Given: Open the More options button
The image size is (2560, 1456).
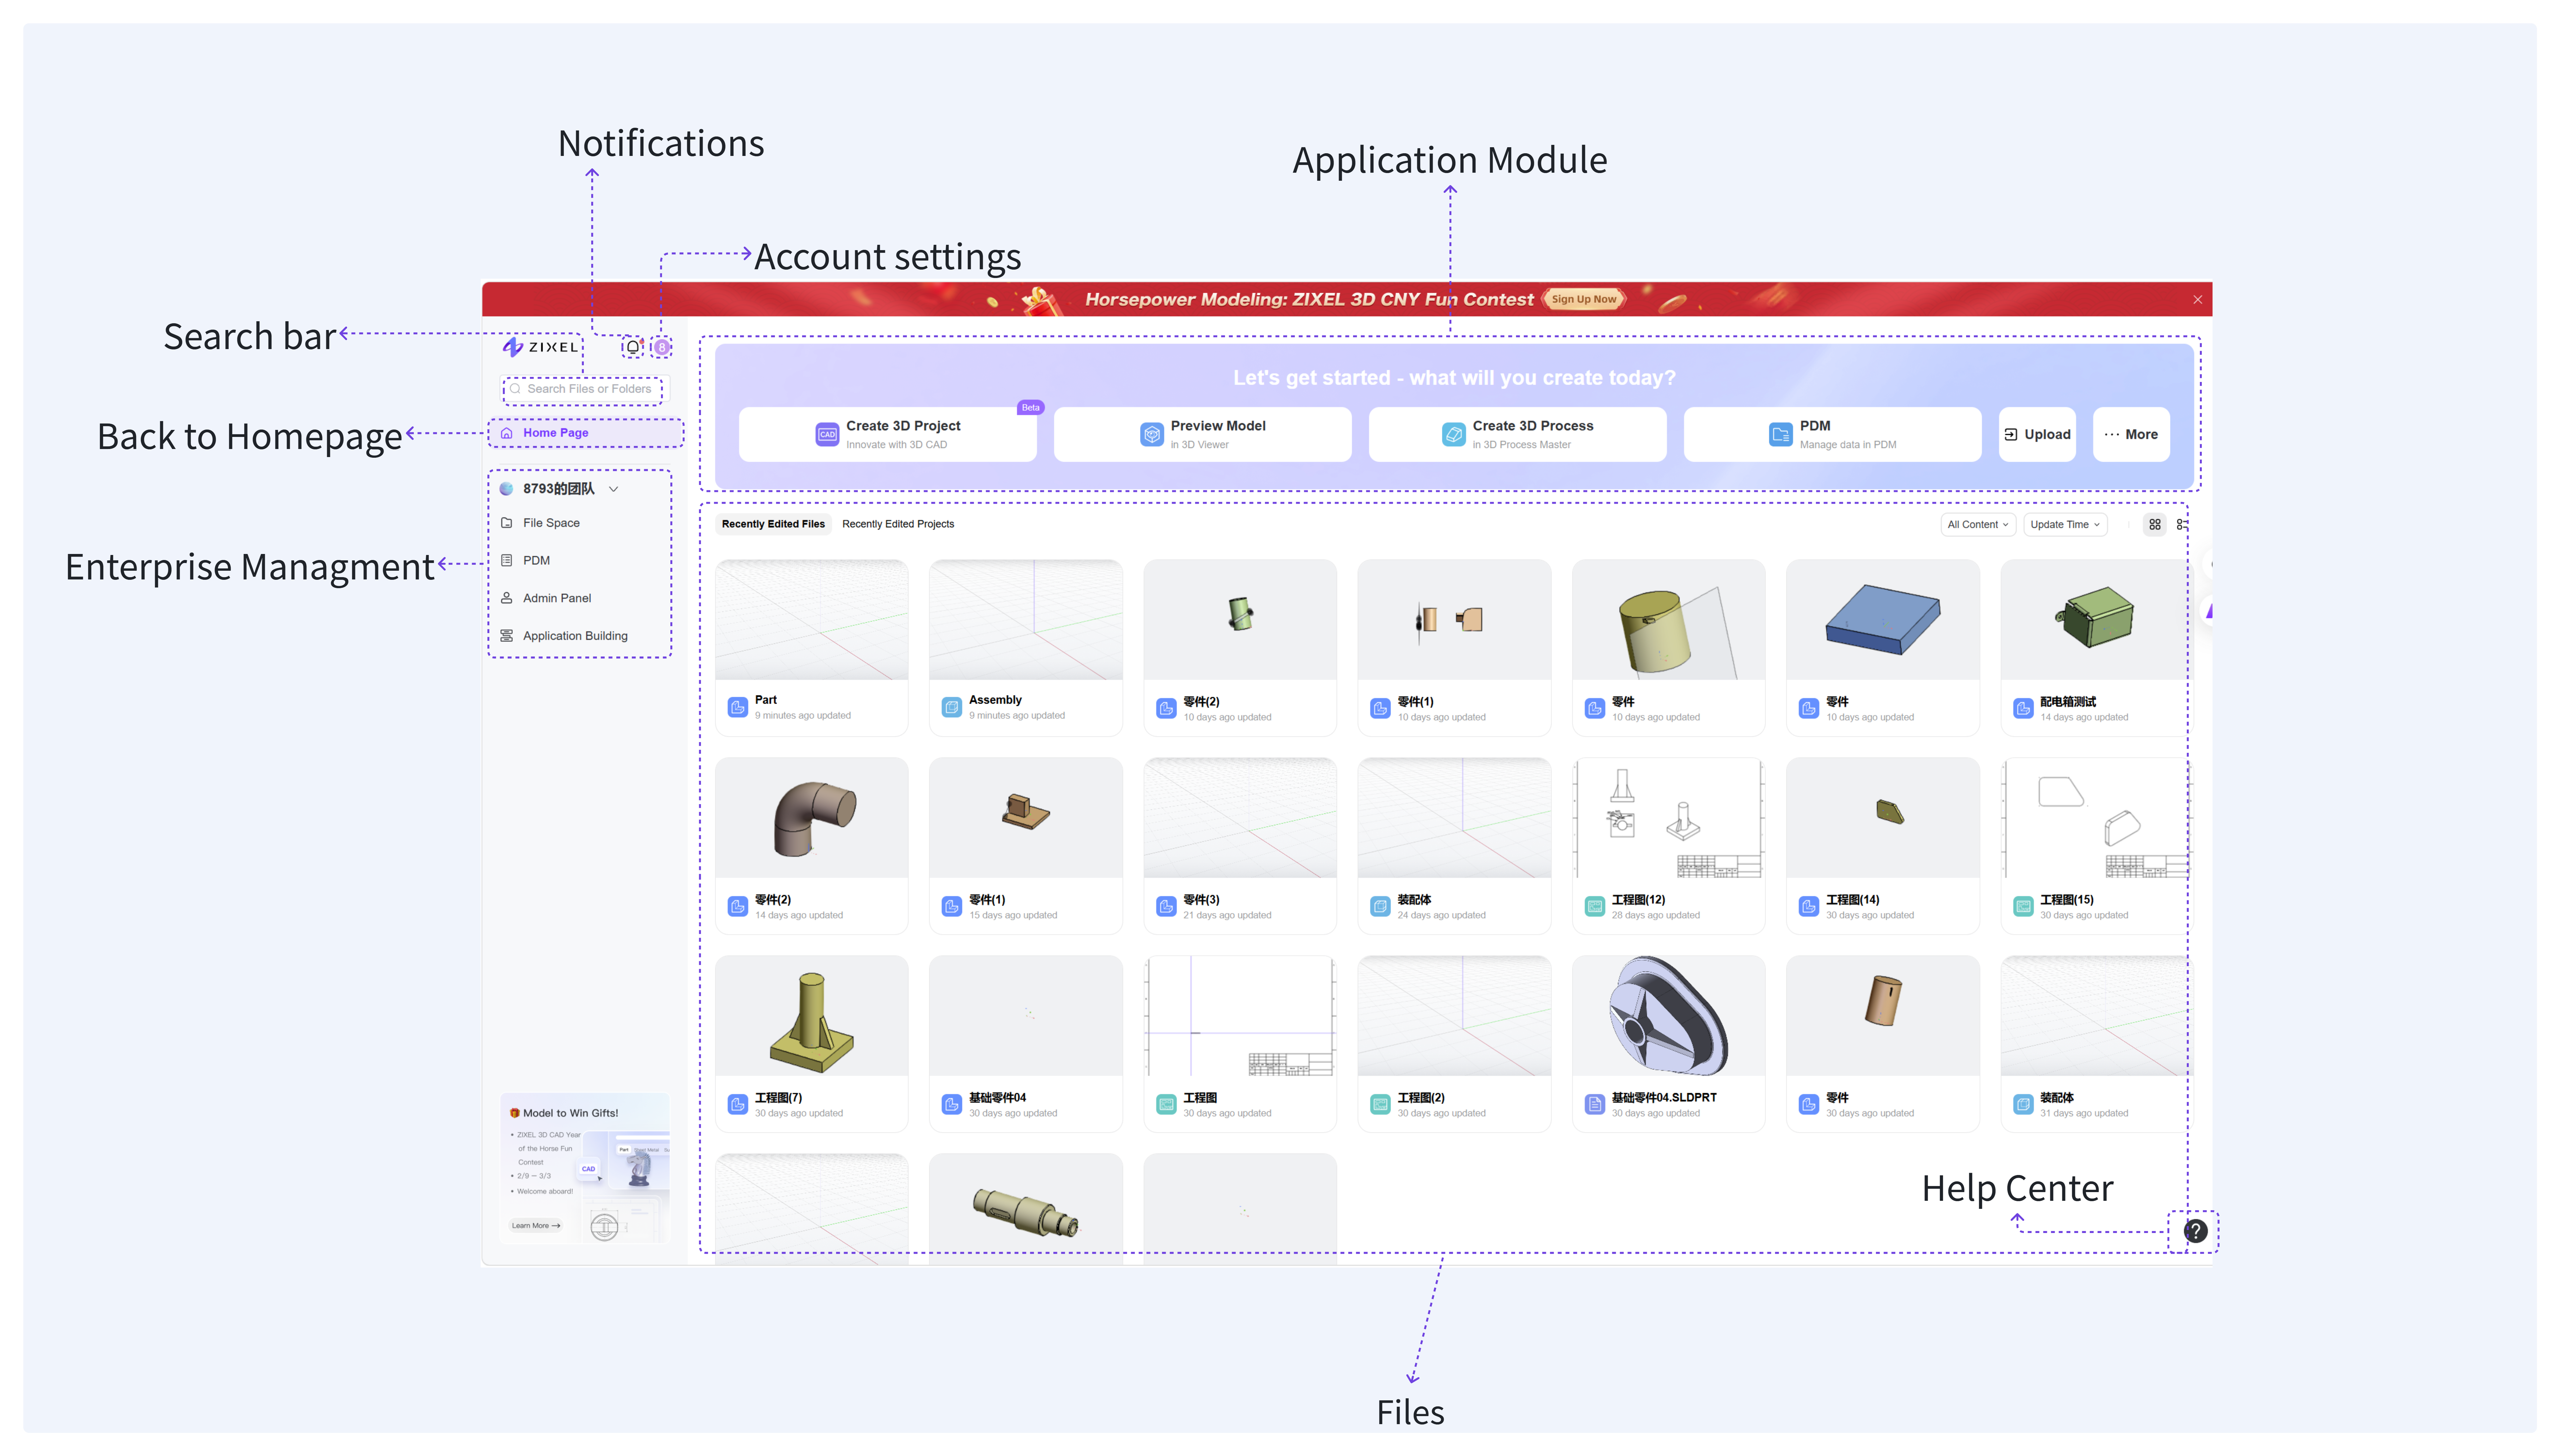Looking at the screenshot, I should pyautogui.click(x=2131, y=434).
